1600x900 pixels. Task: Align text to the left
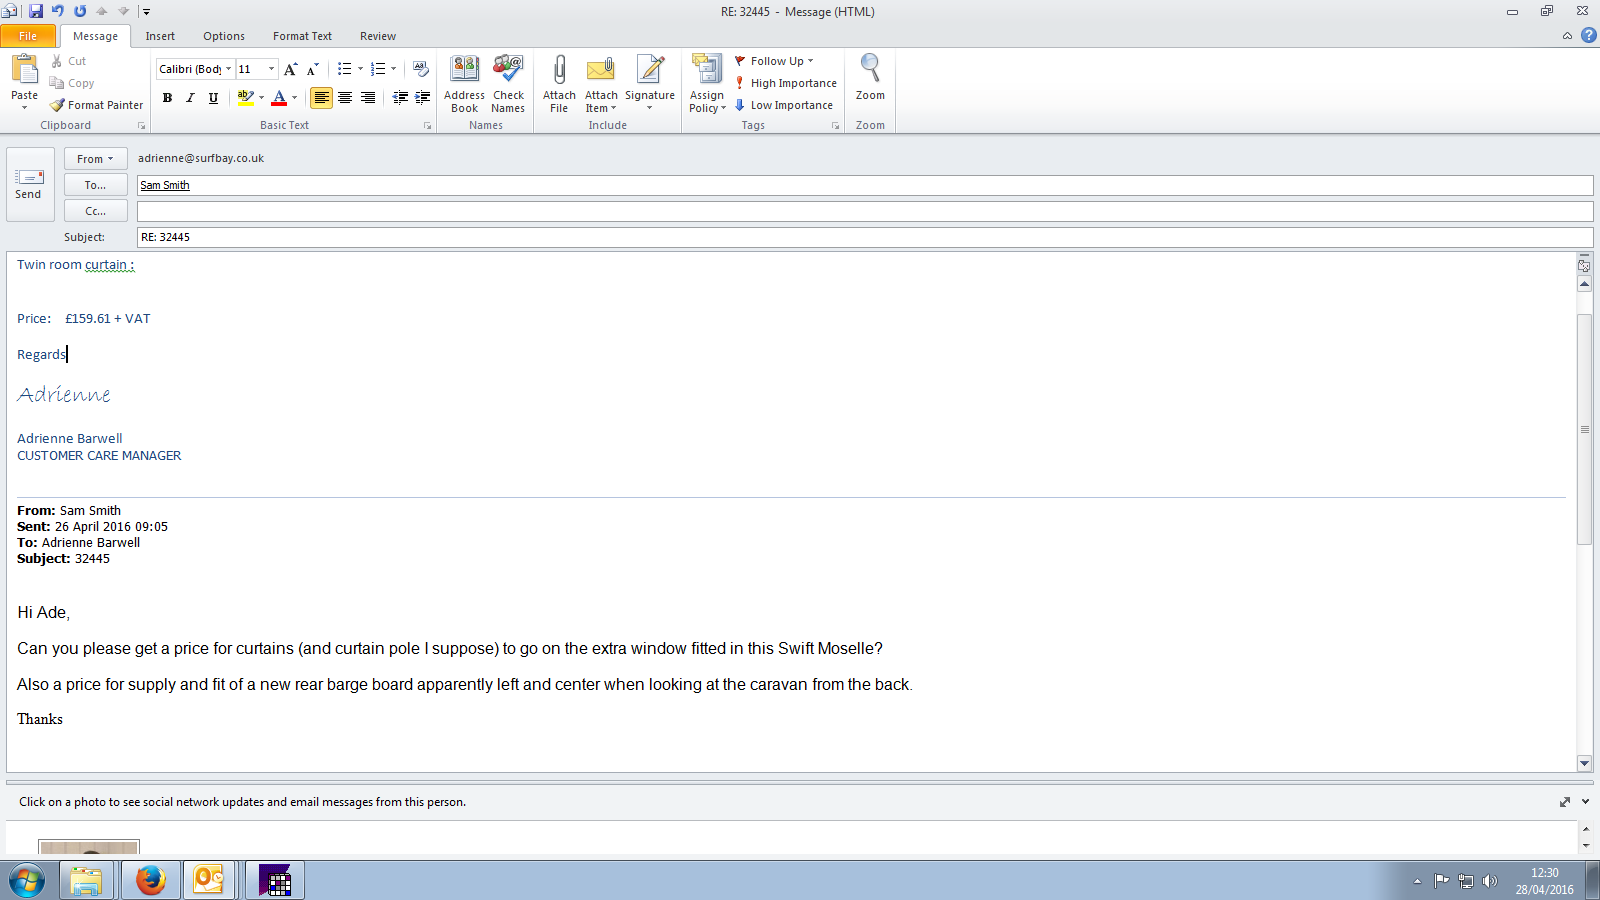coord(321,98)
